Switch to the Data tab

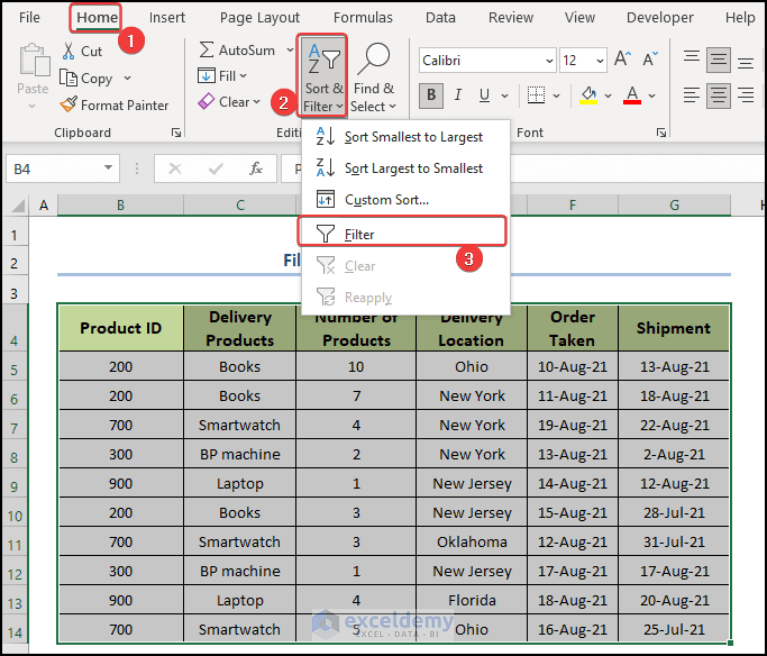pos(440,18)
